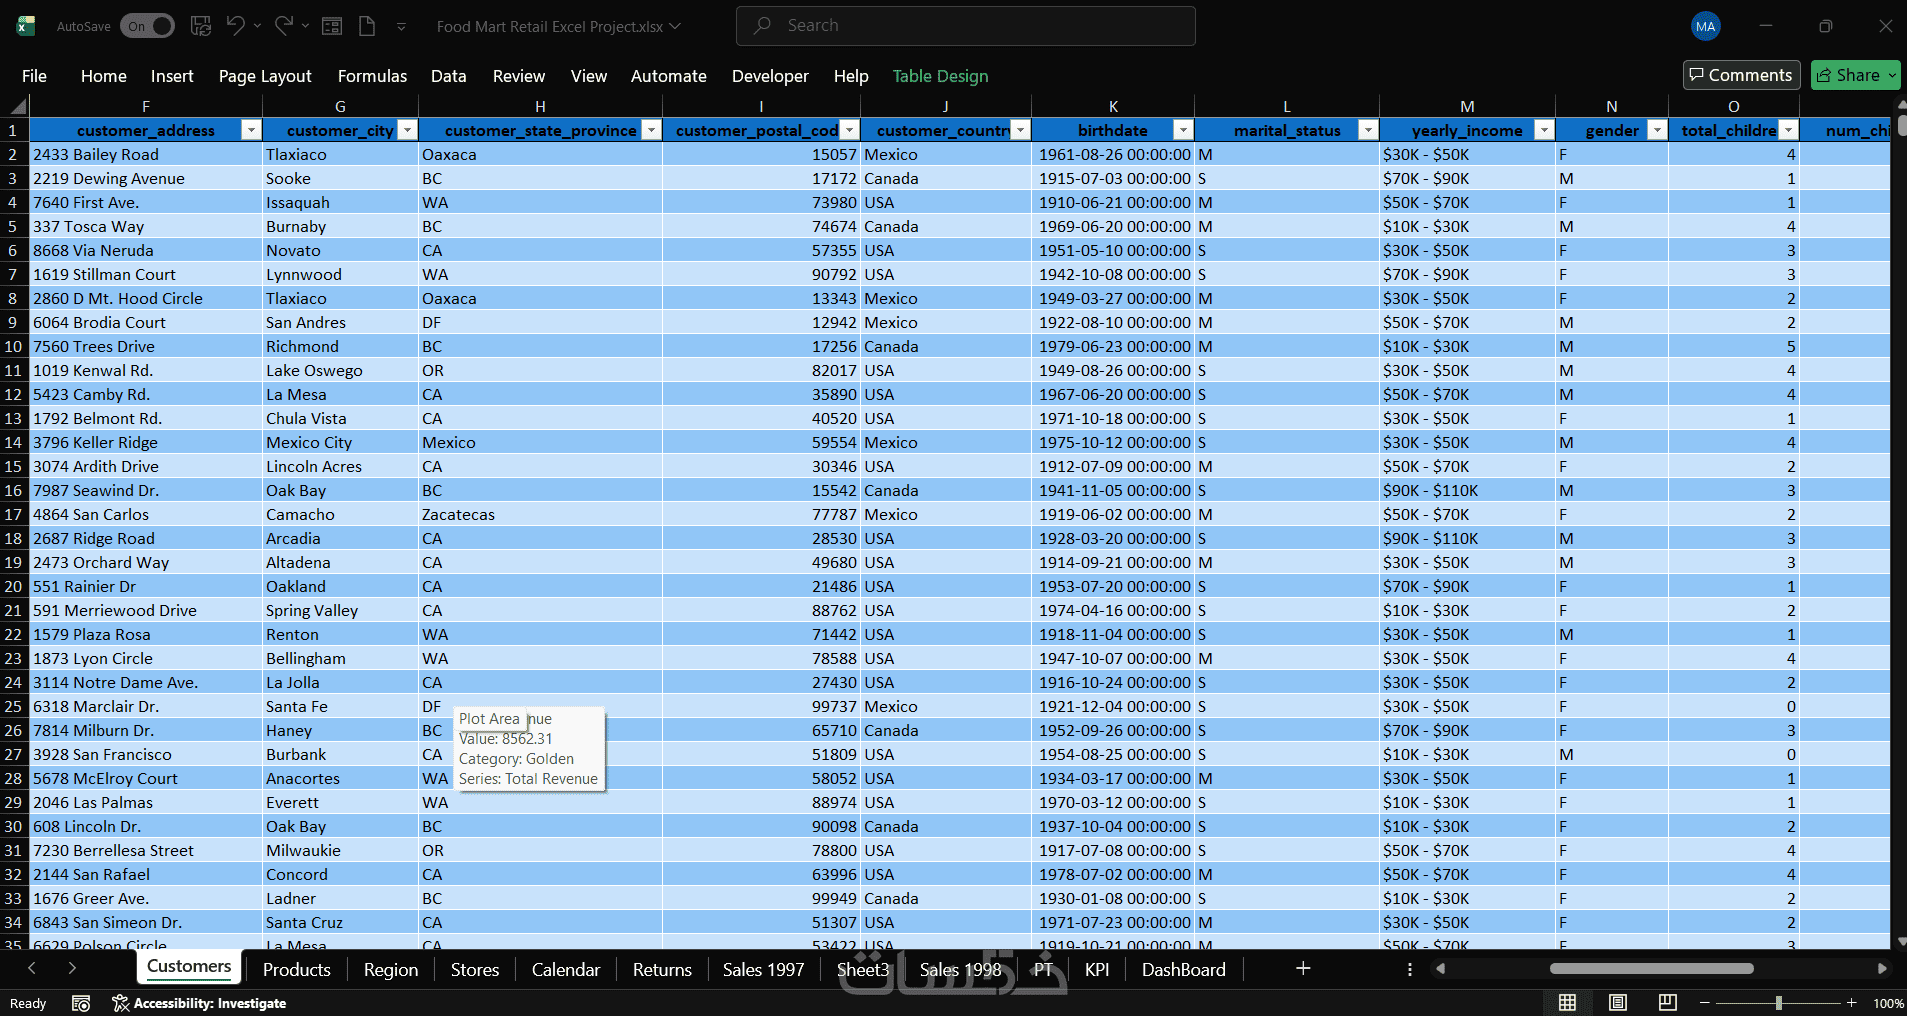
Task: Switch to the Products sheet tab
Action: click(296, 969)
